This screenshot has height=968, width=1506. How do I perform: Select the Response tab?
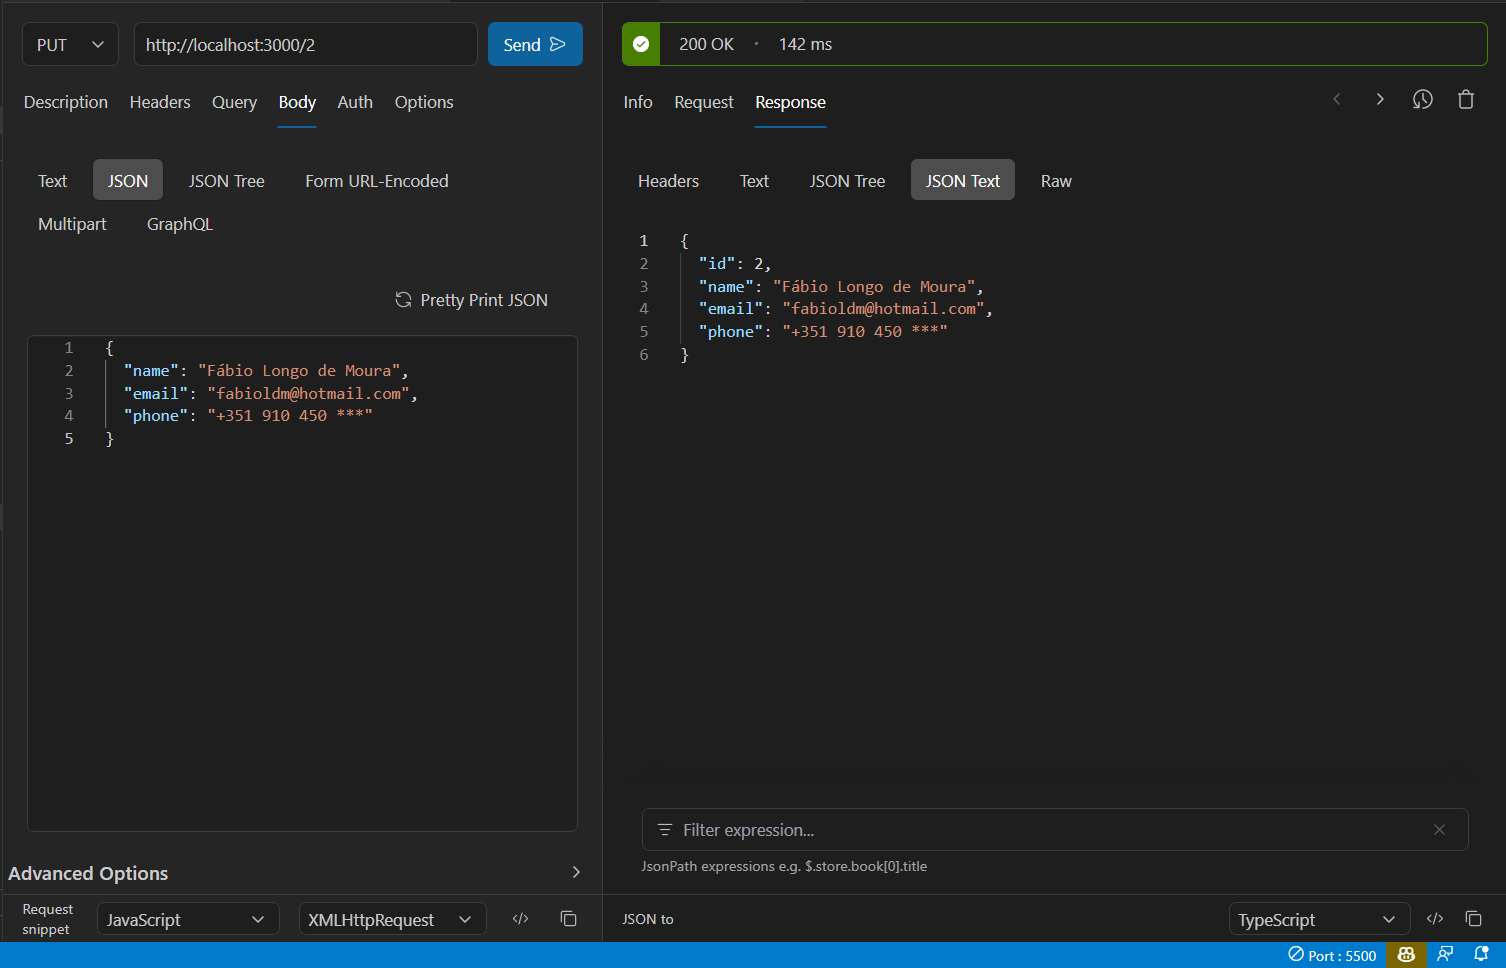pos(791,102)
